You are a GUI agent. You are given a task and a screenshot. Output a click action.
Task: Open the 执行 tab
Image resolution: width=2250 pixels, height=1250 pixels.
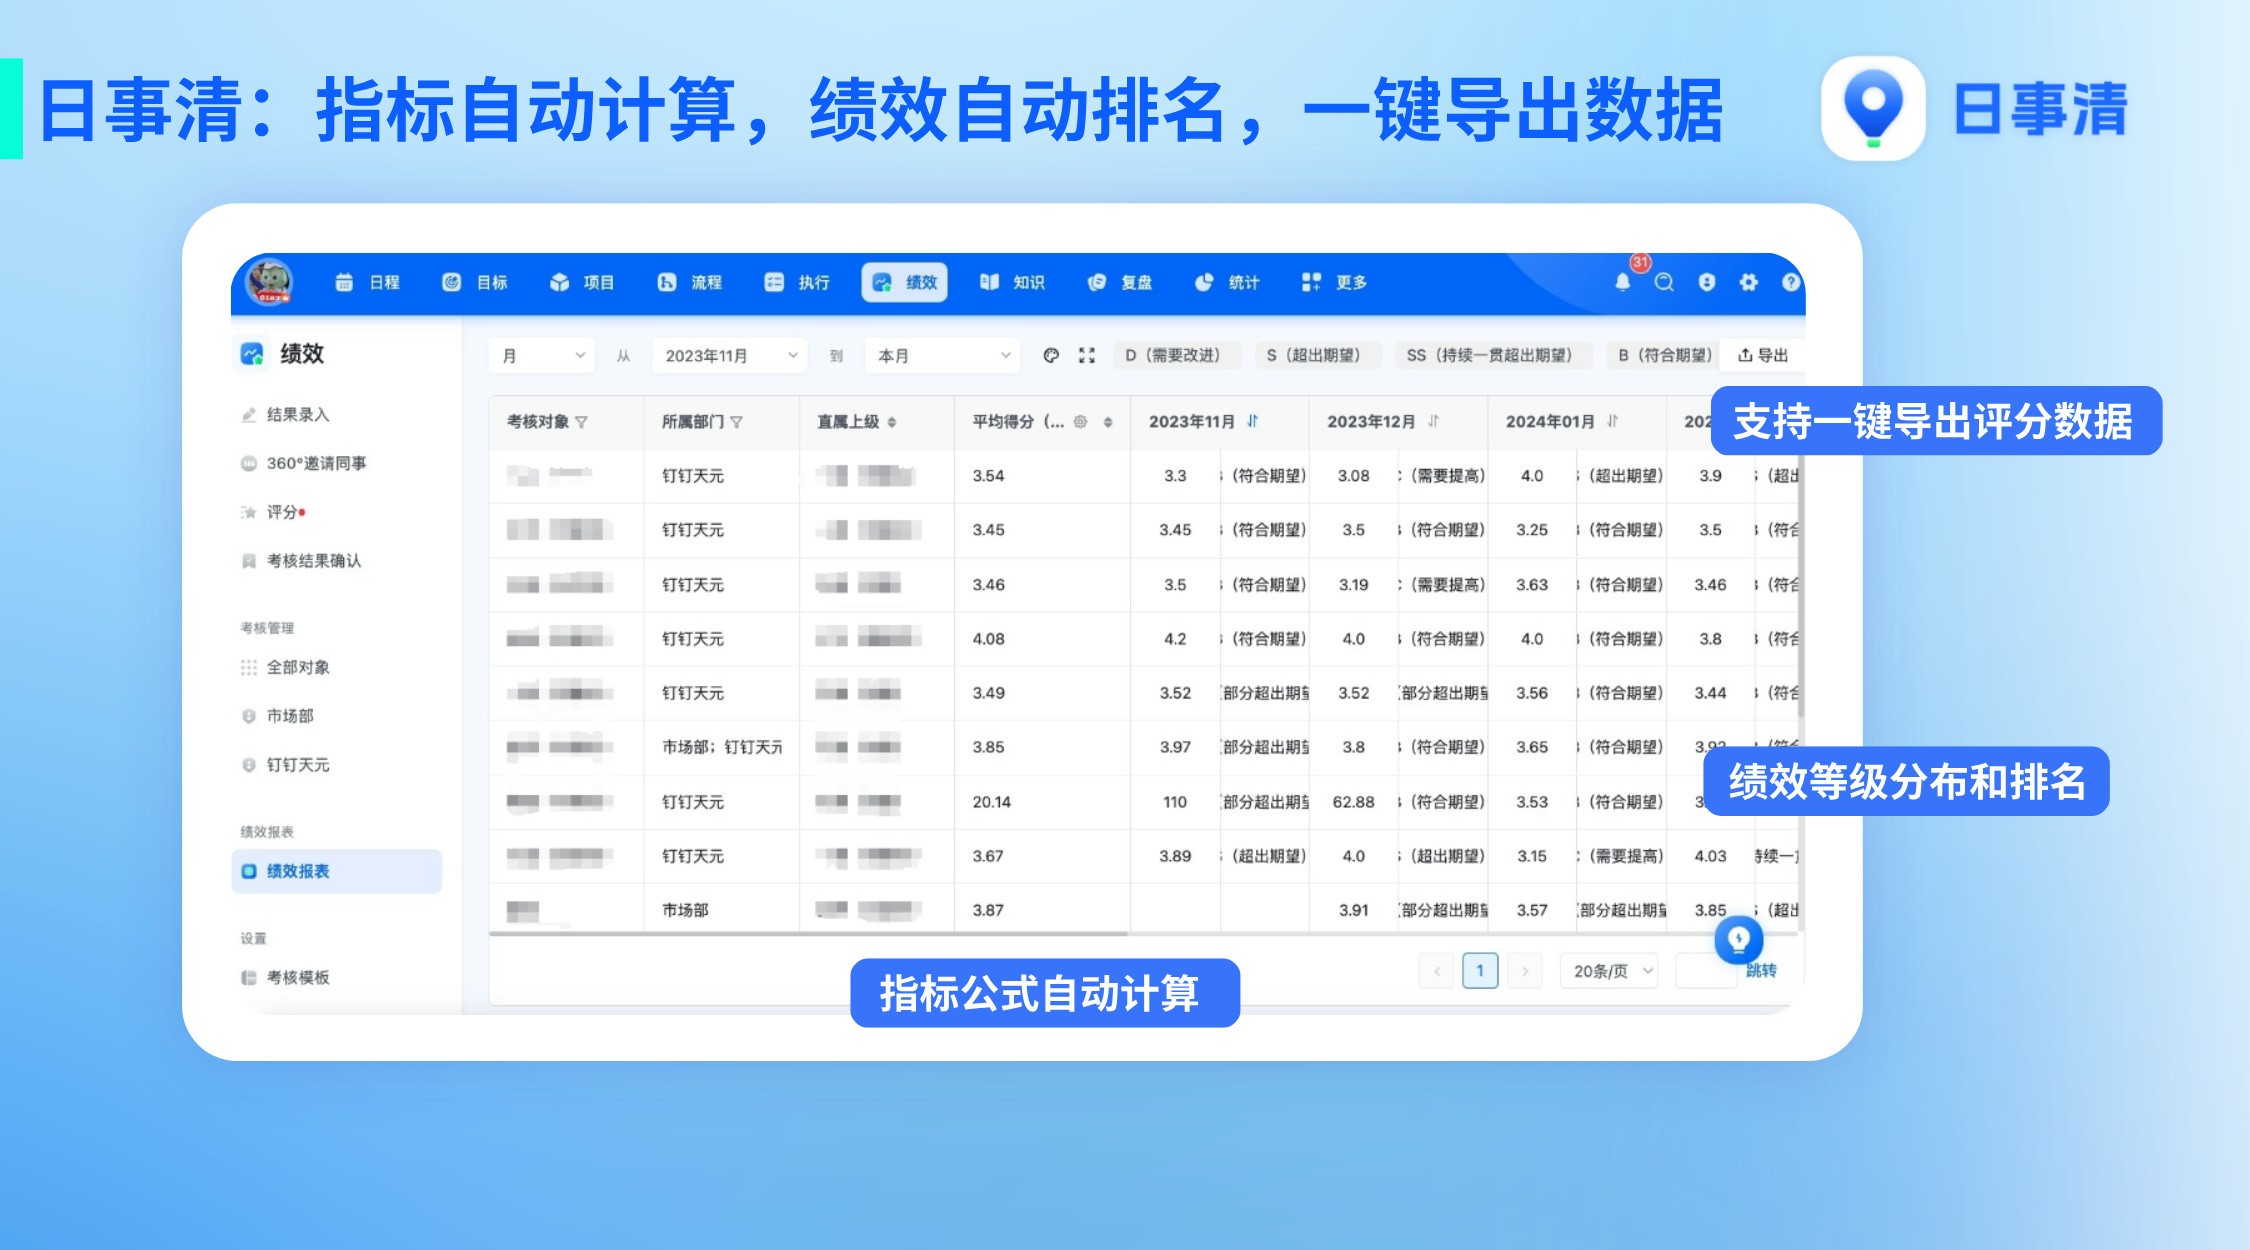797,283
